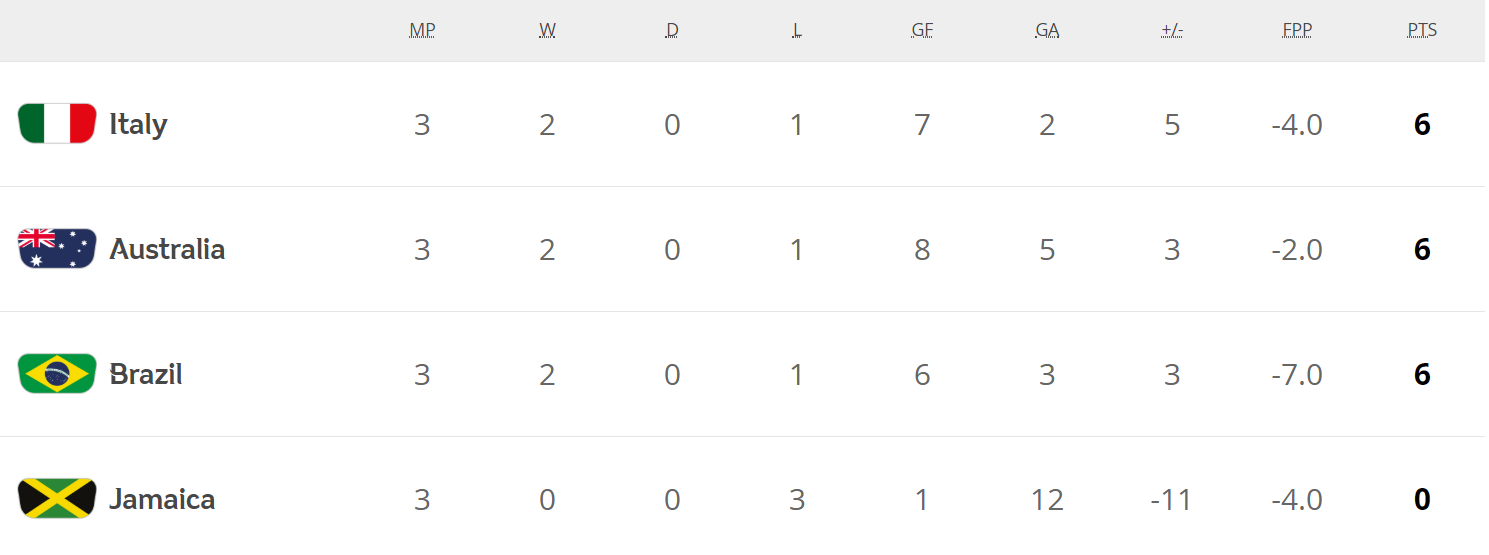Click the PTS column header
This screenshot has width=1489, height=555.
(x=1422, y=30)
